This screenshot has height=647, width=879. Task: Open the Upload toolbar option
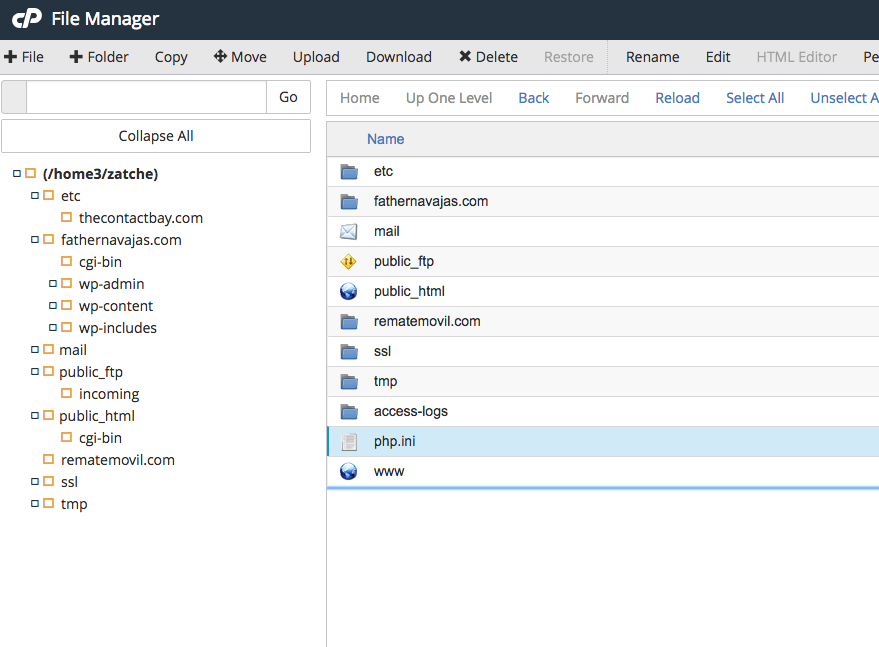(x=316, y=57)
